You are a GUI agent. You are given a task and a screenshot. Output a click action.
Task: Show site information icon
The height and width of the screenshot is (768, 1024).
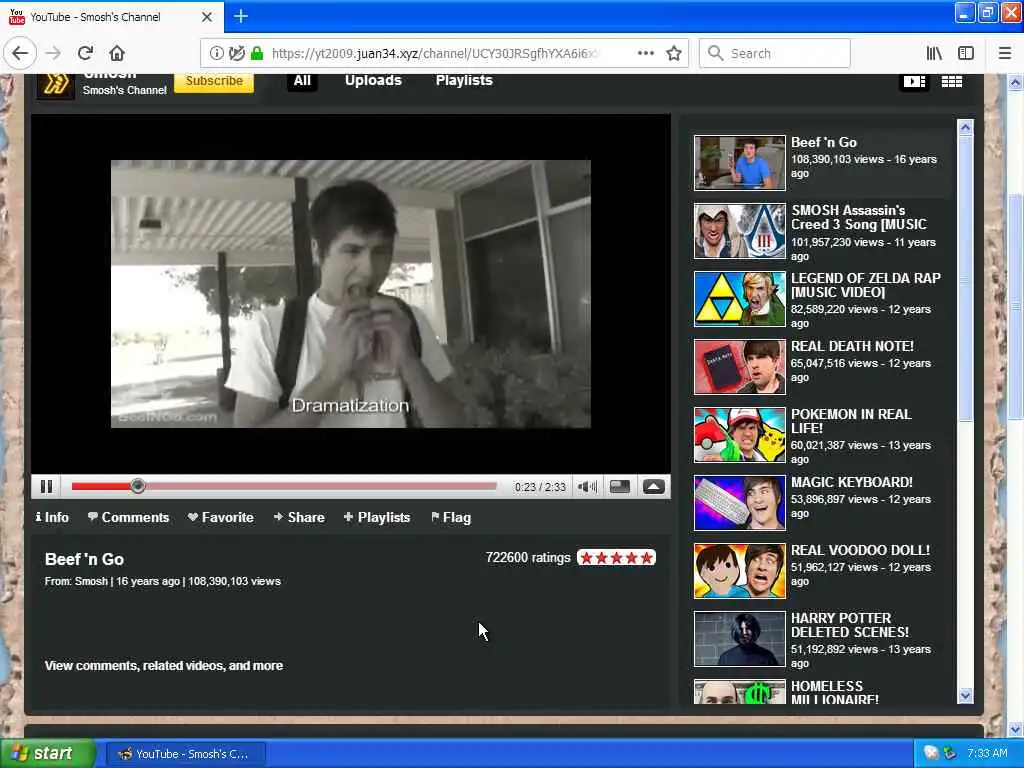[x=217, y=53]
